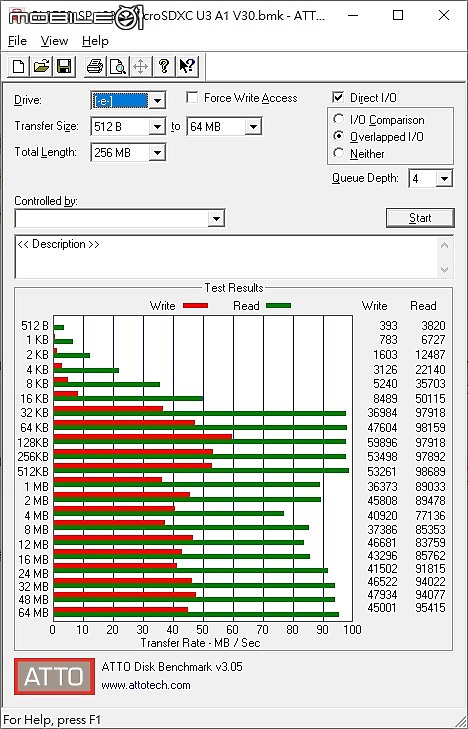The width and height of the screenshot is (468, 729).
Task: Open the Queue Depth dropdown
Action: (x=444, y=179)
